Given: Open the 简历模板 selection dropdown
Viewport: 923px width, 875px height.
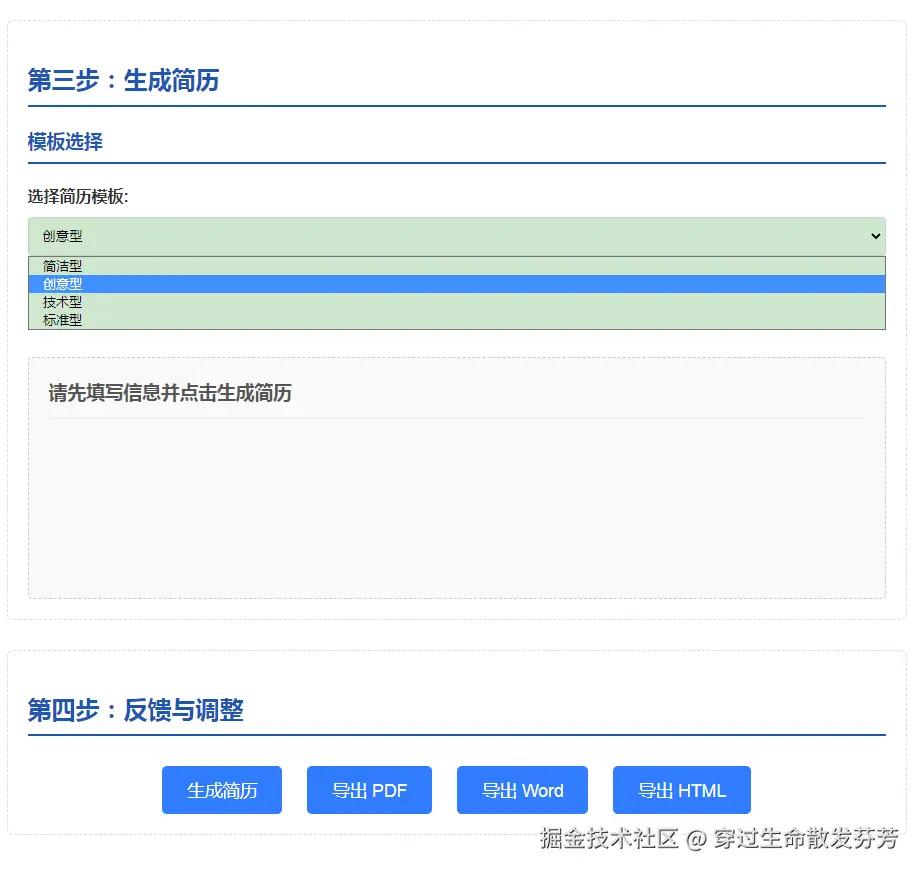Looking at the screenshot, I should click(456, 236).
